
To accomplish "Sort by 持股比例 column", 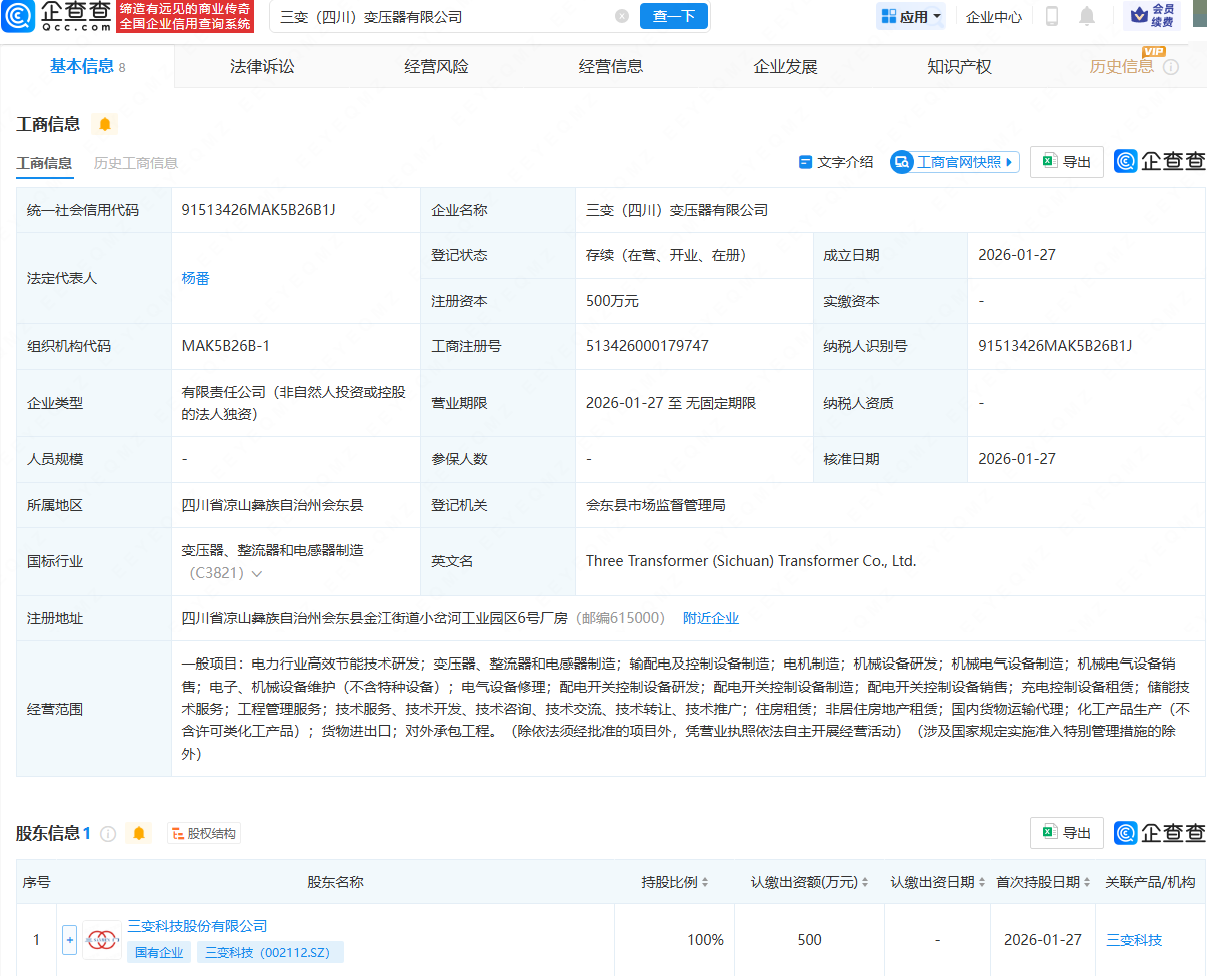I will [675, 882].
